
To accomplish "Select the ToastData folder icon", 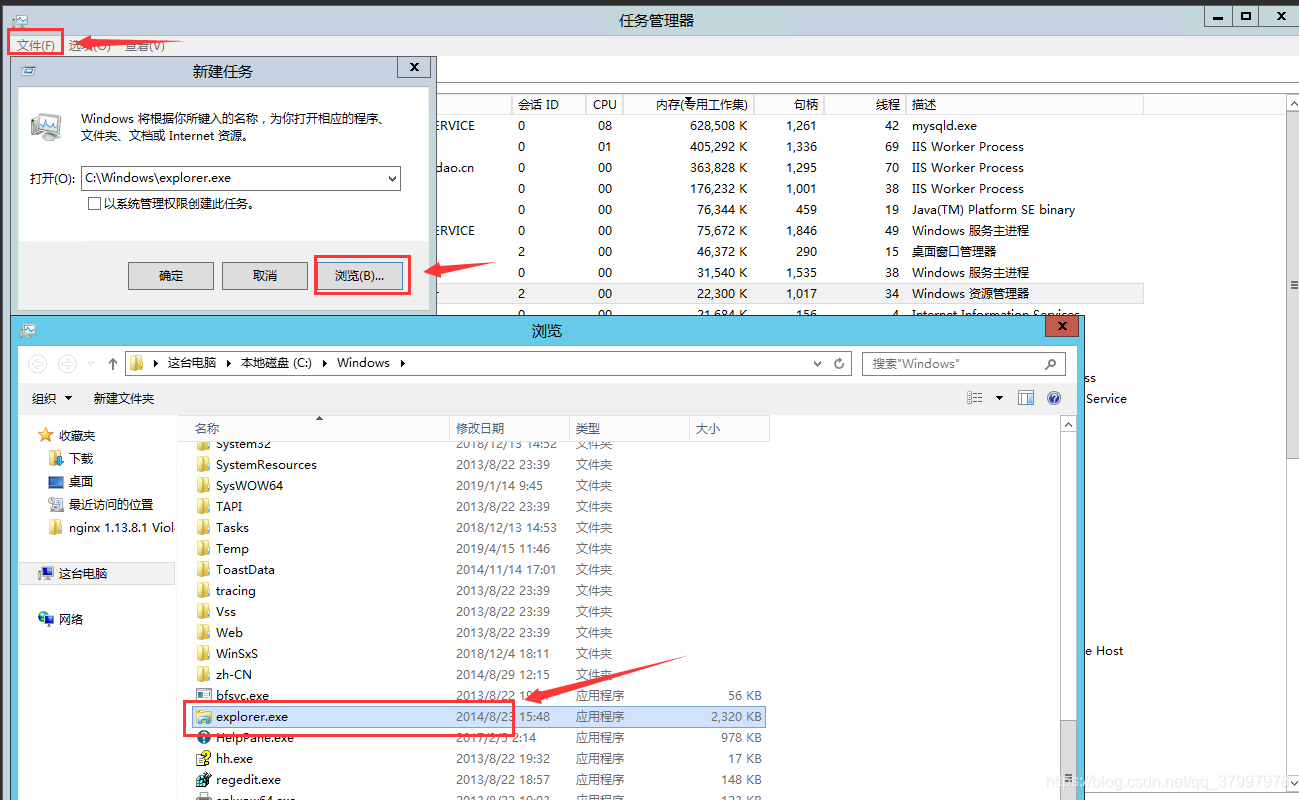I will click(x=204, y=570).
